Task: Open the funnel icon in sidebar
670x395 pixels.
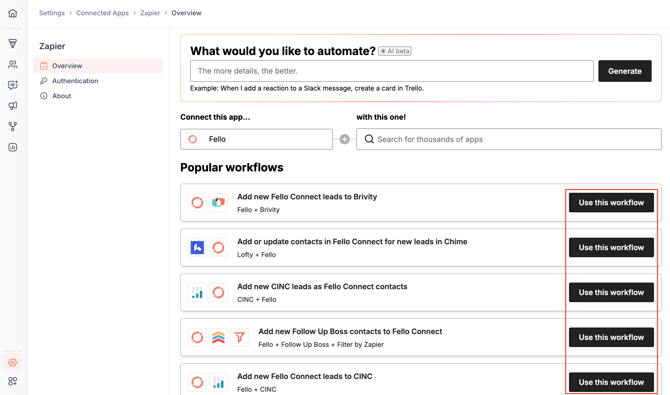Action: click(x=13, y=43)
